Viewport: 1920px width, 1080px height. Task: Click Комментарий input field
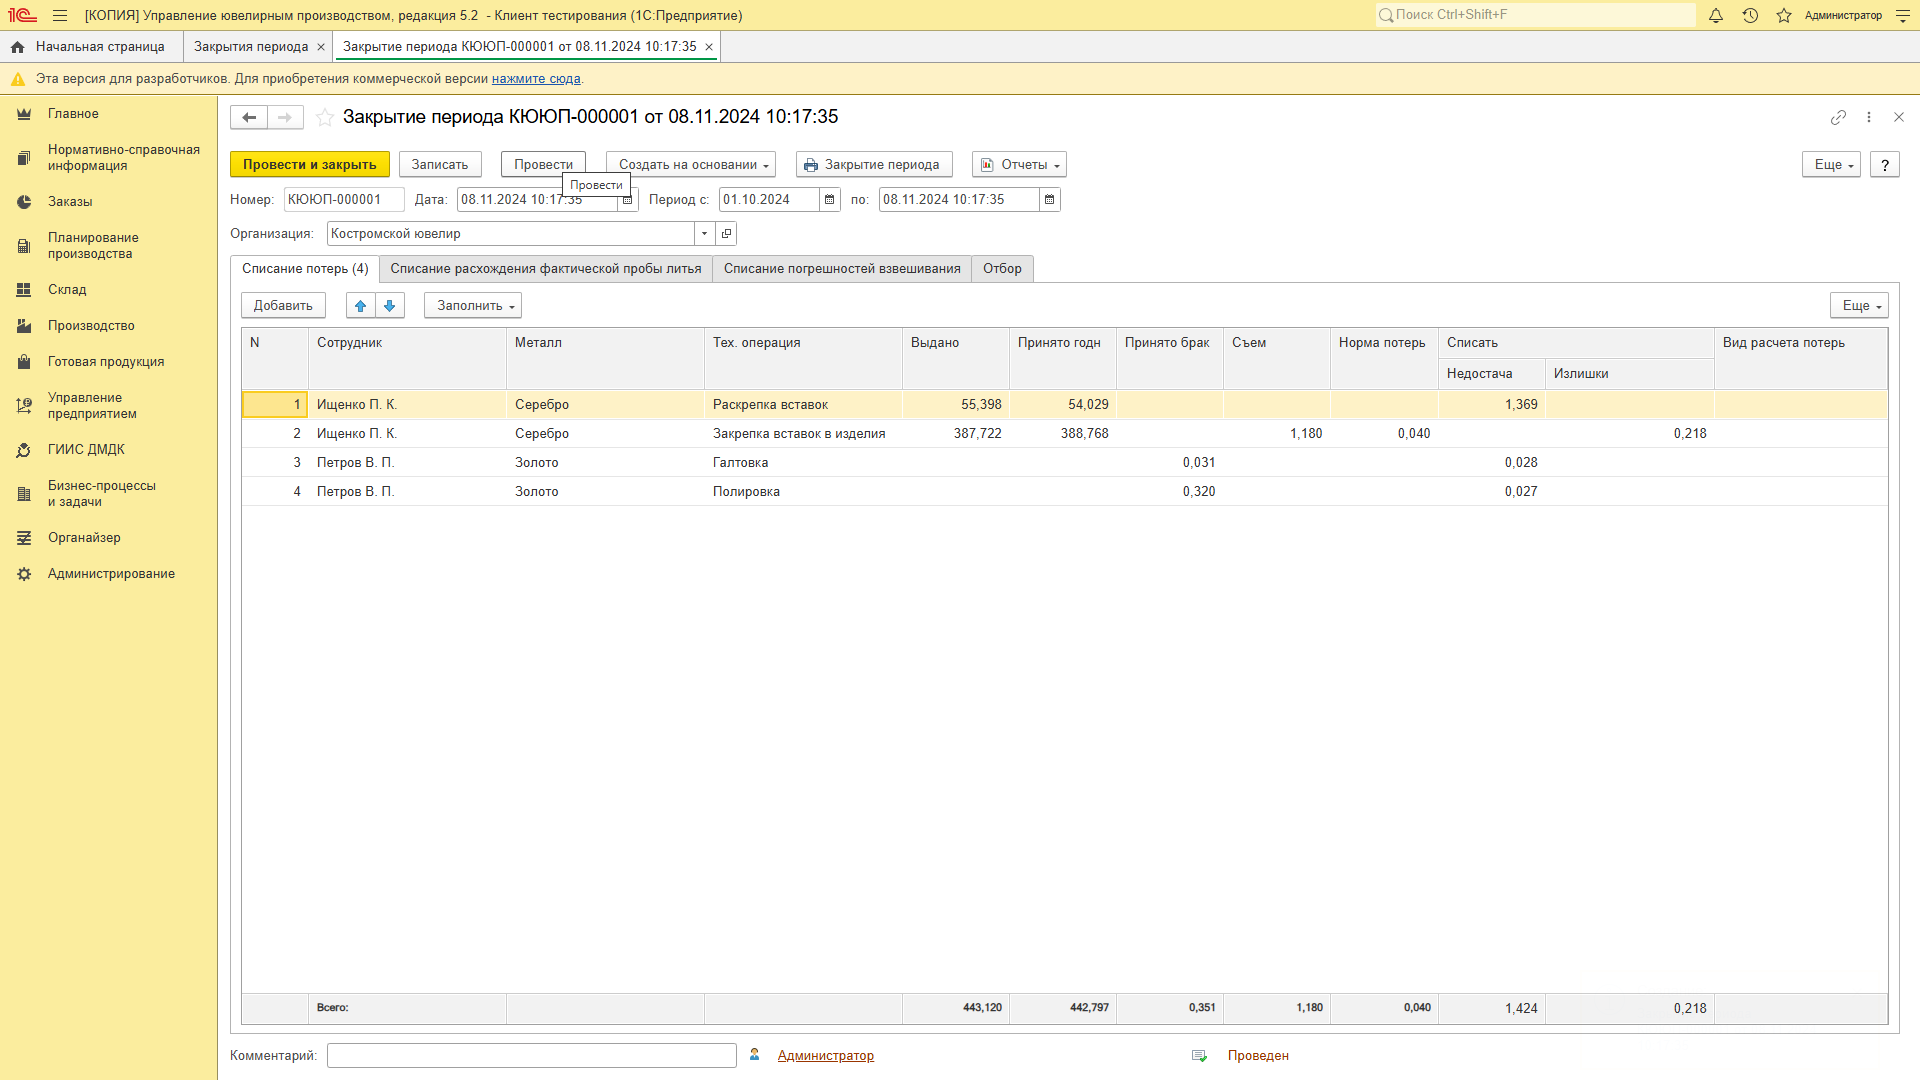coord(532,1056)
